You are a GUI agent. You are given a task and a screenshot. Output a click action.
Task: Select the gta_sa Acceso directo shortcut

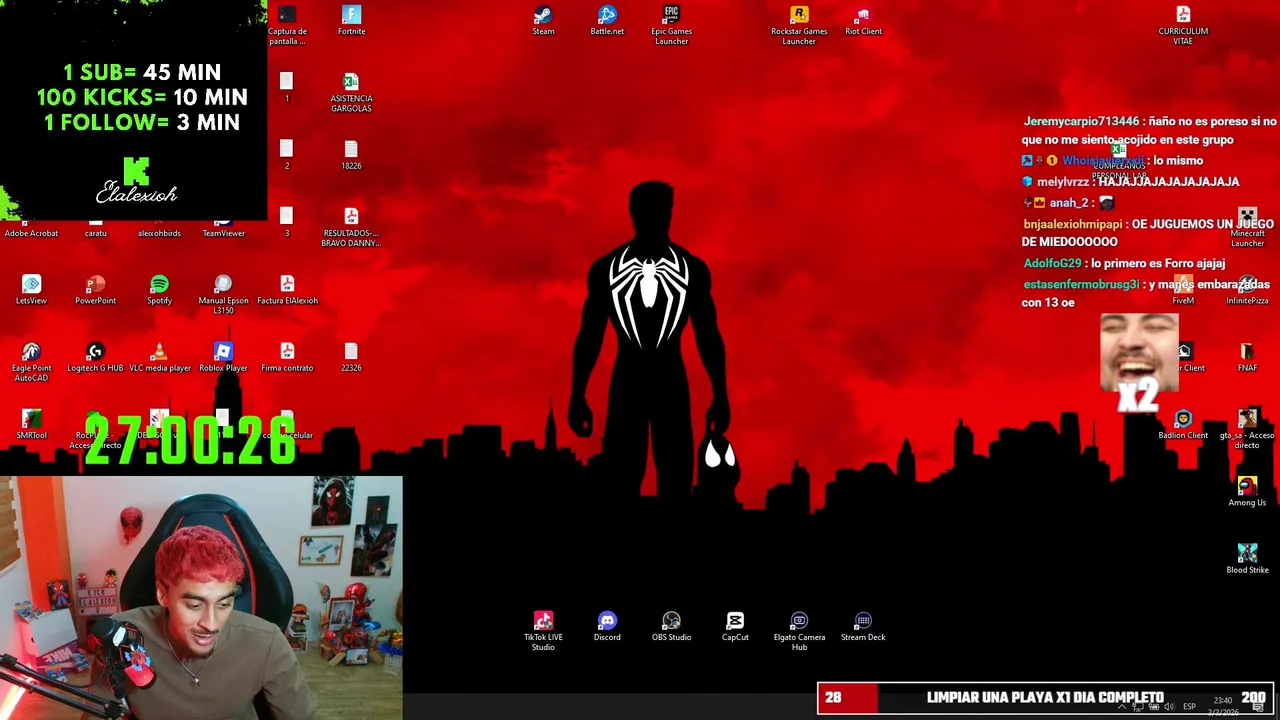(1247, 429)
